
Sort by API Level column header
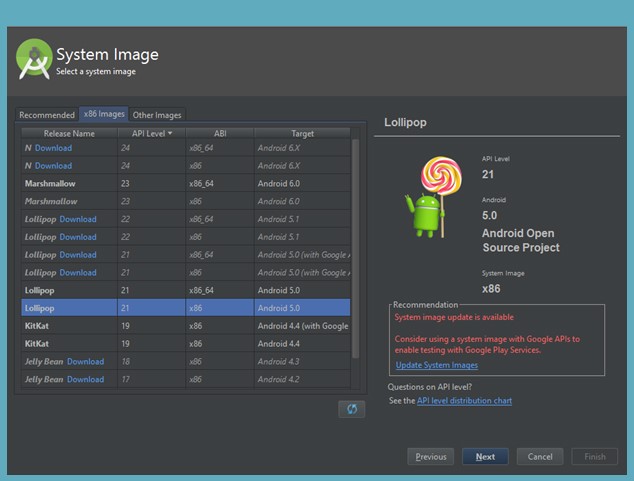click(152, 133)
